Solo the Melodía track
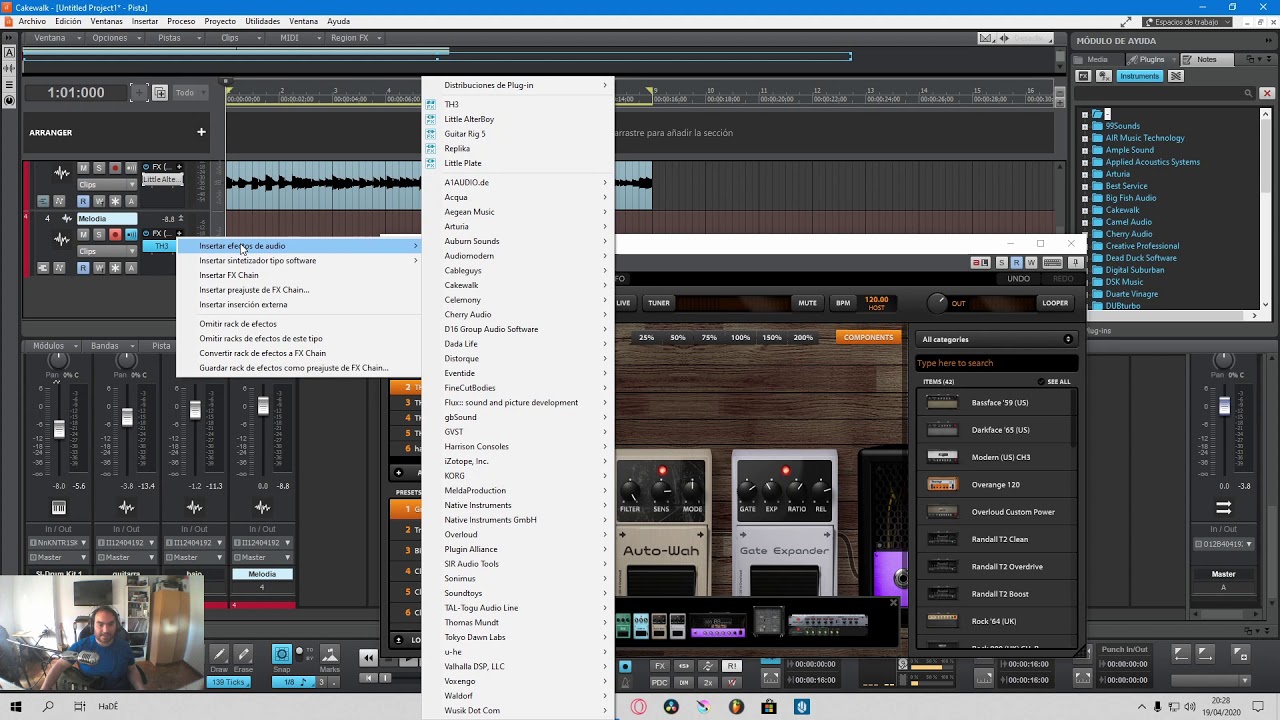 98,234
